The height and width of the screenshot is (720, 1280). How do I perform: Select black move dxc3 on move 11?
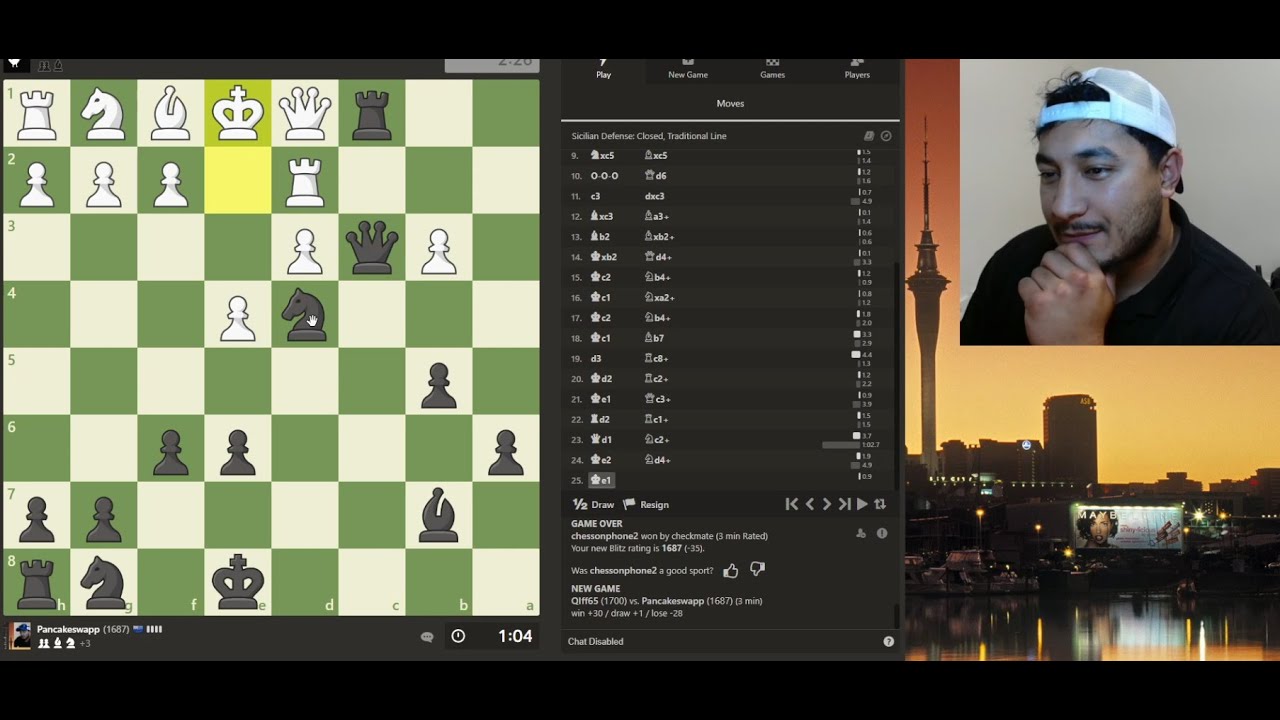655,196
